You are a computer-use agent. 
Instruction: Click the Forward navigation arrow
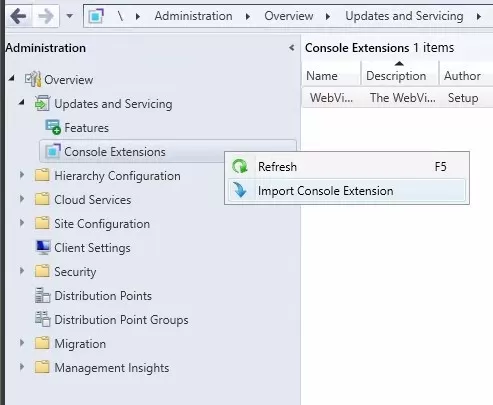(45, 16)
